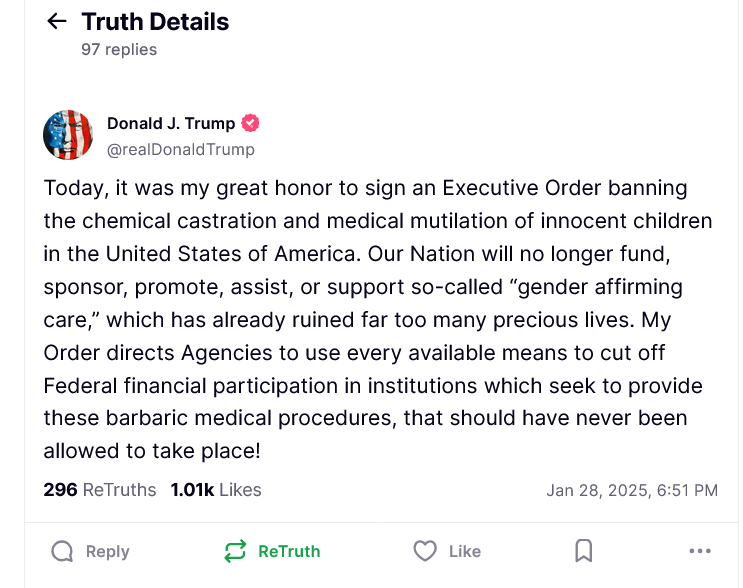Click the heart icon to like
This screenshot has height=588, width=743.
coord(425,551)
